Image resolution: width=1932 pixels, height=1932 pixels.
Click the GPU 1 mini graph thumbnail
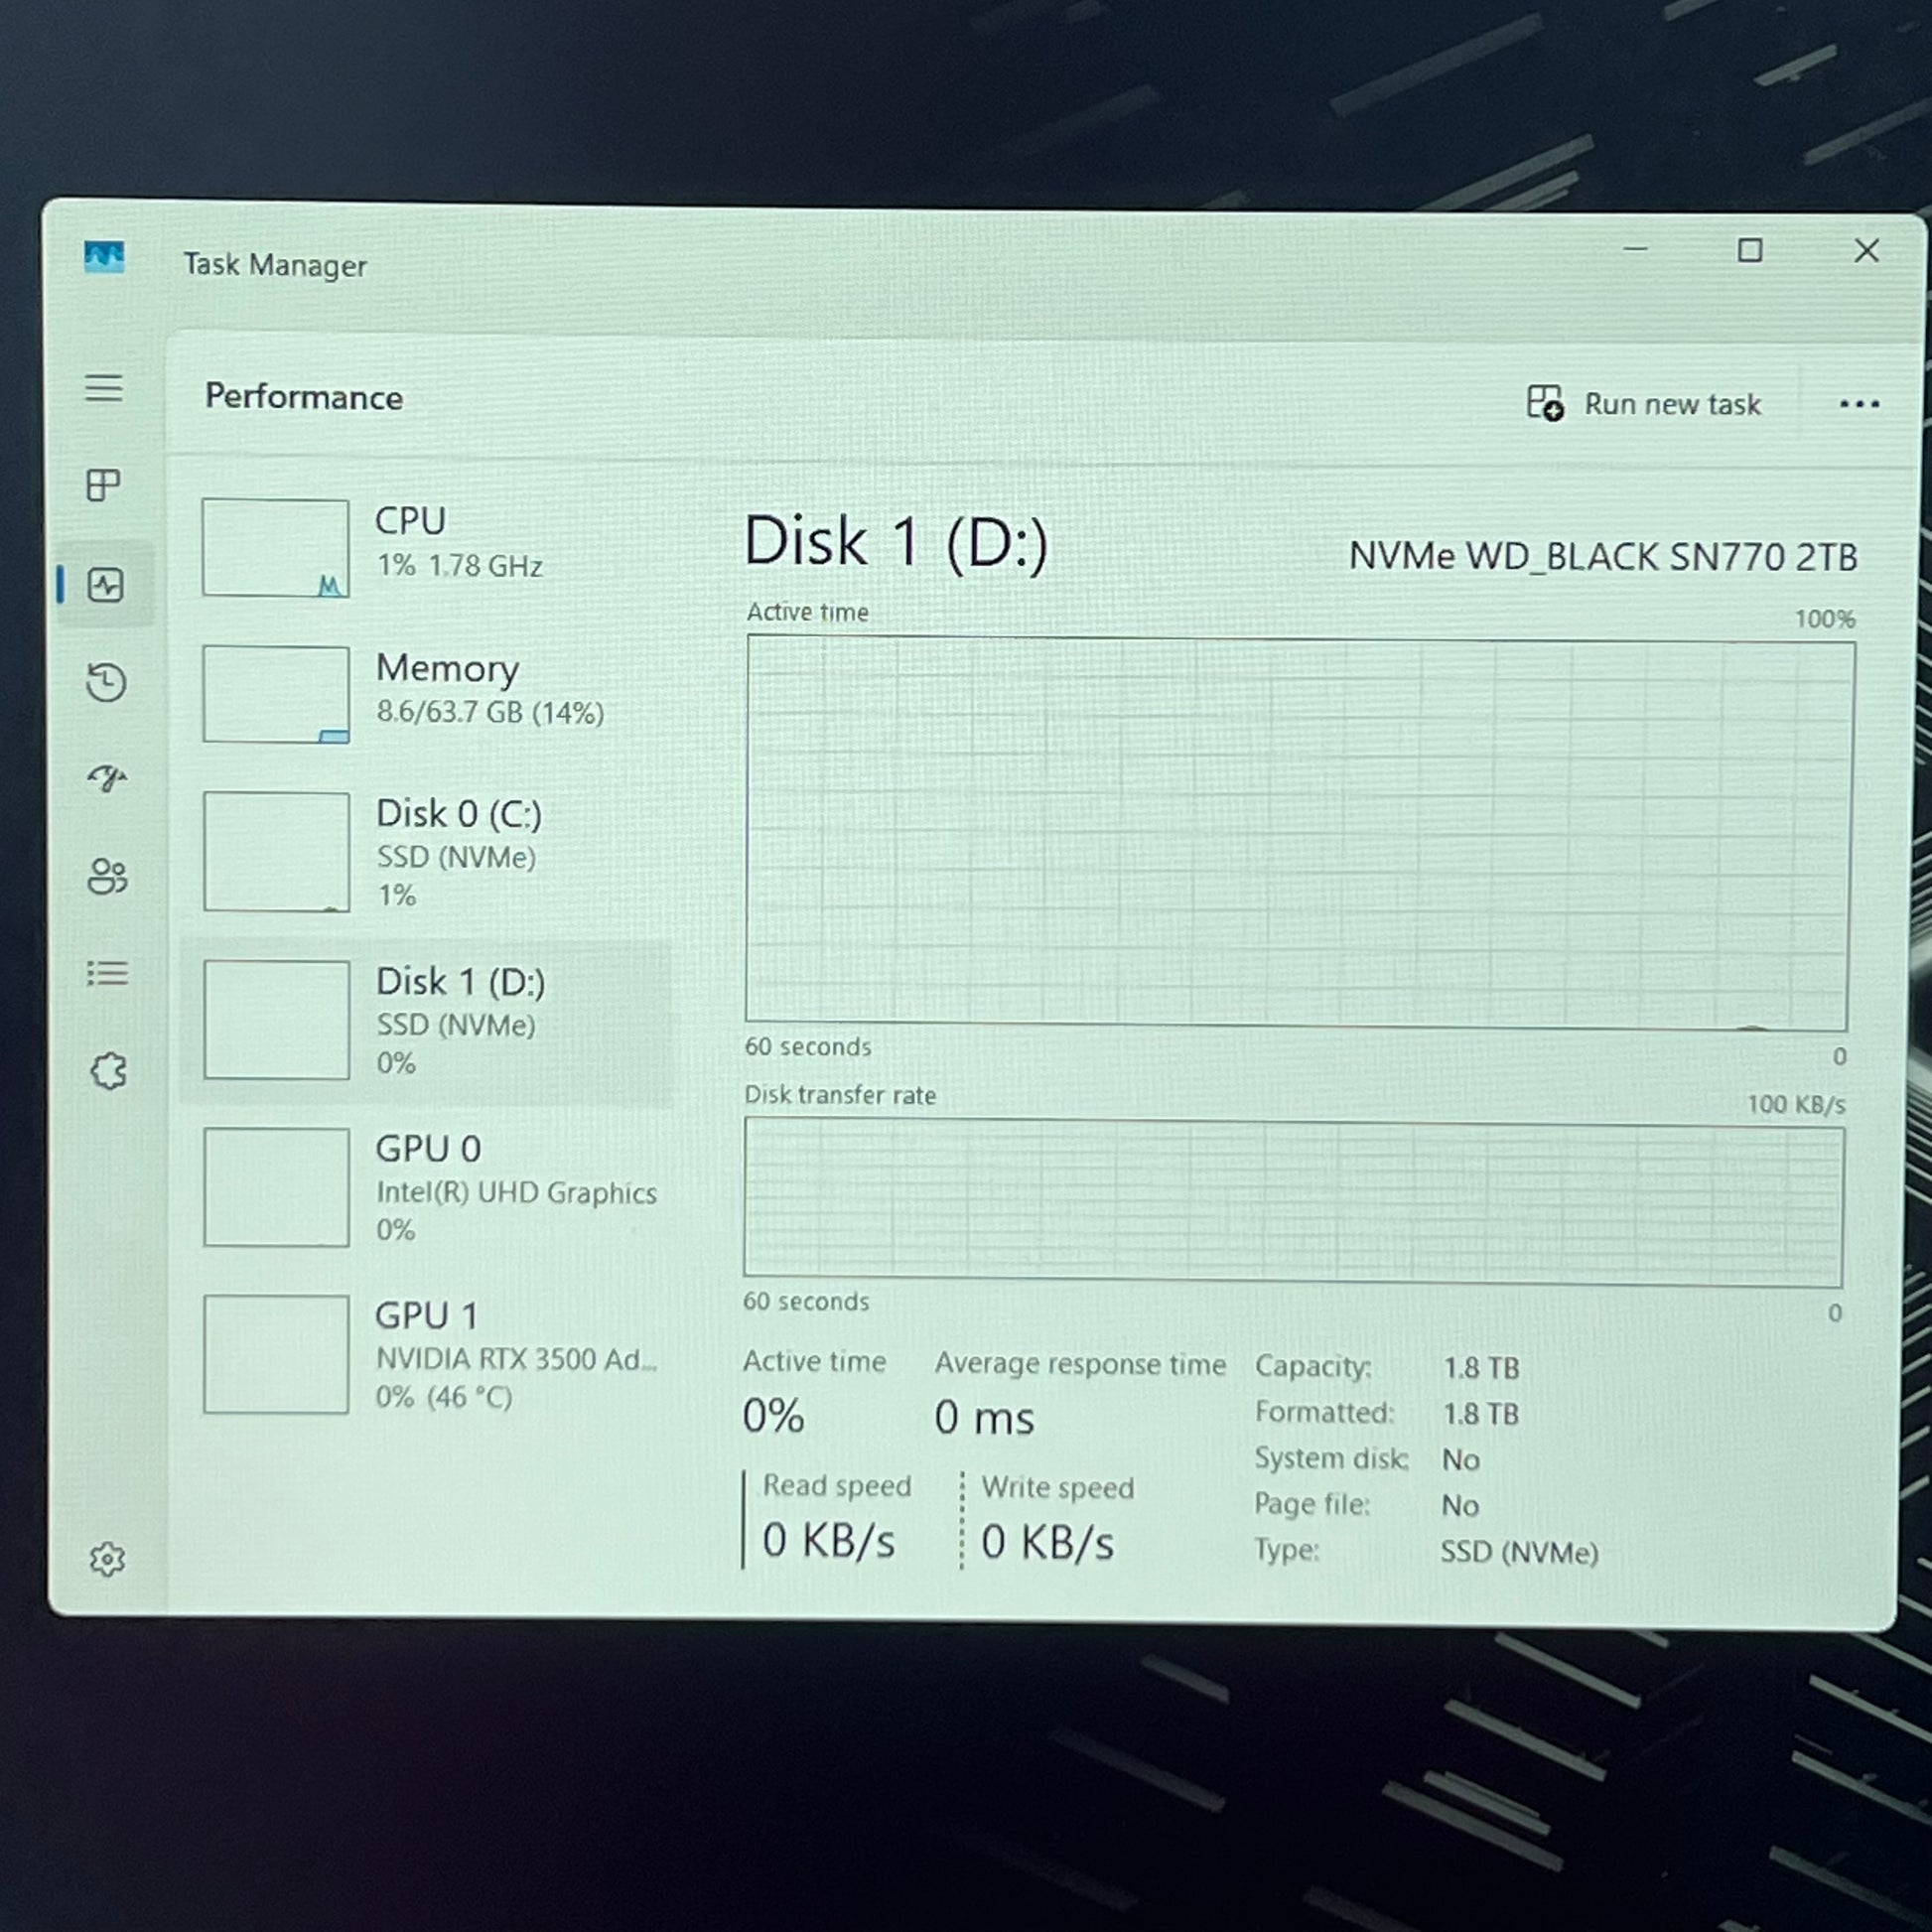(x=276, y=1354)
